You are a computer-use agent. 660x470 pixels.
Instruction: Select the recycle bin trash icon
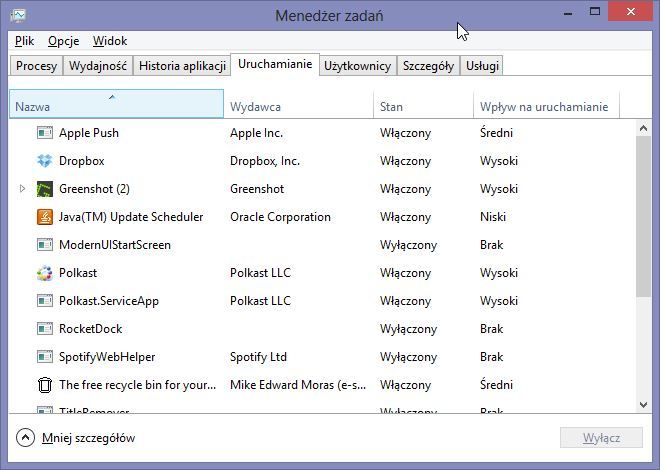click(x=45, y=385)
